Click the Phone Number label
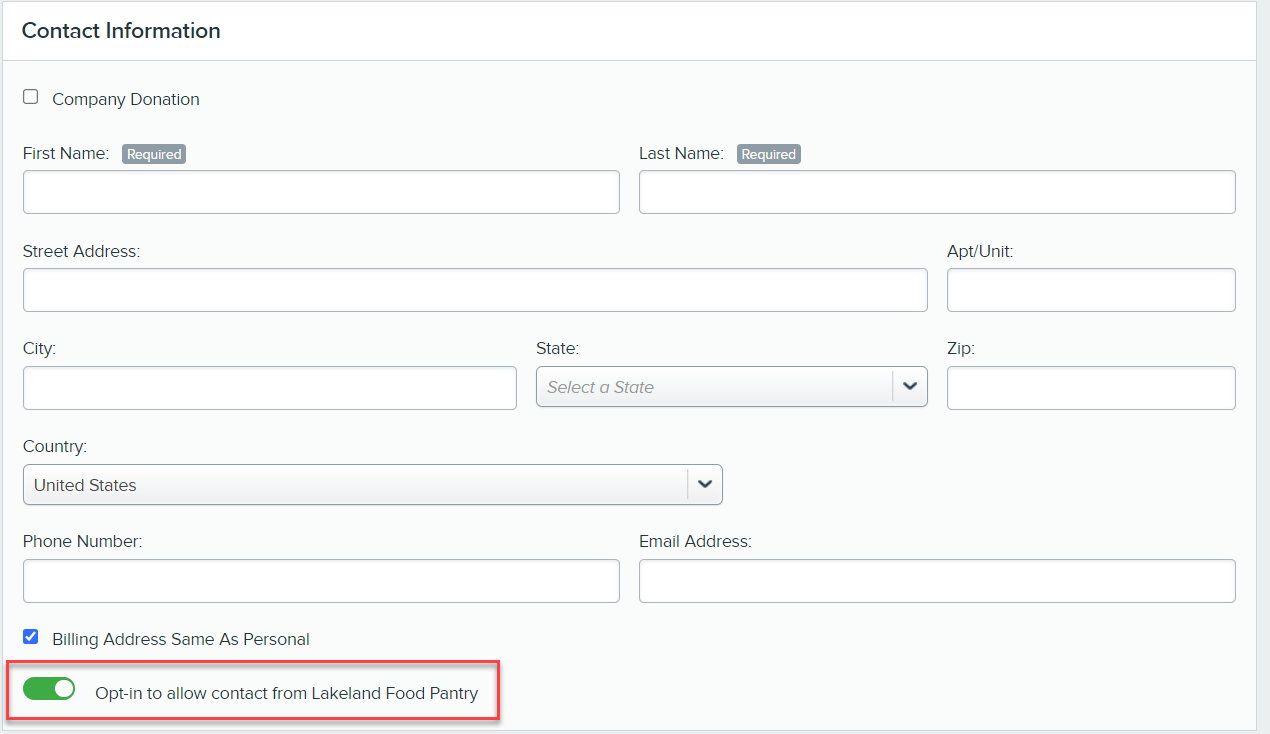1270x734 pixels. coord(82,541)
